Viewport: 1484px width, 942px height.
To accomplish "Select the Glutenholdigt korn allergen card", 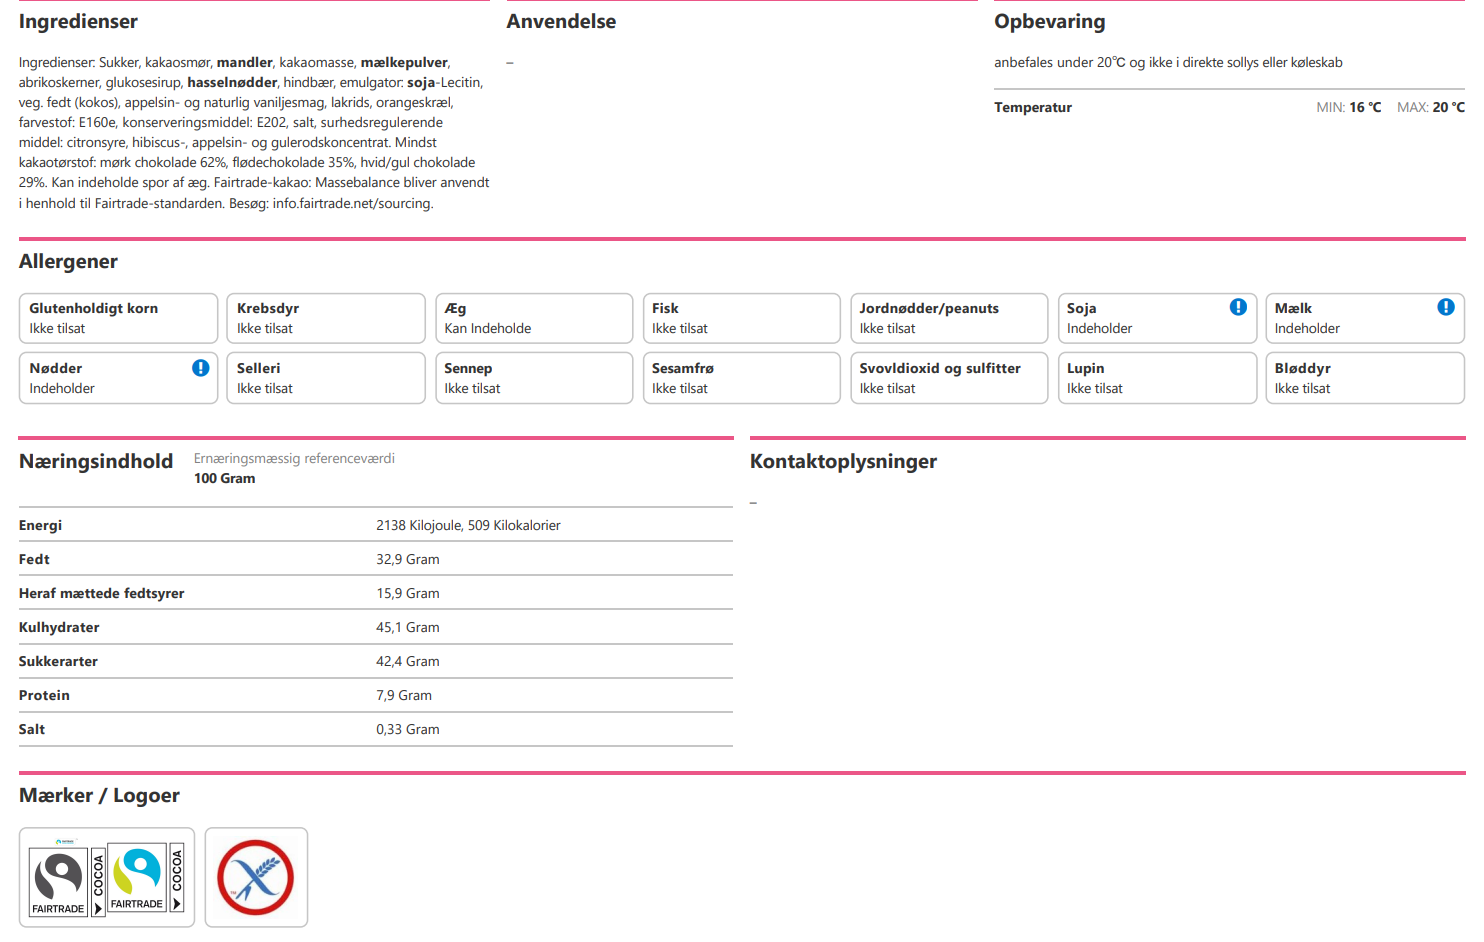I will pos(118,318).
